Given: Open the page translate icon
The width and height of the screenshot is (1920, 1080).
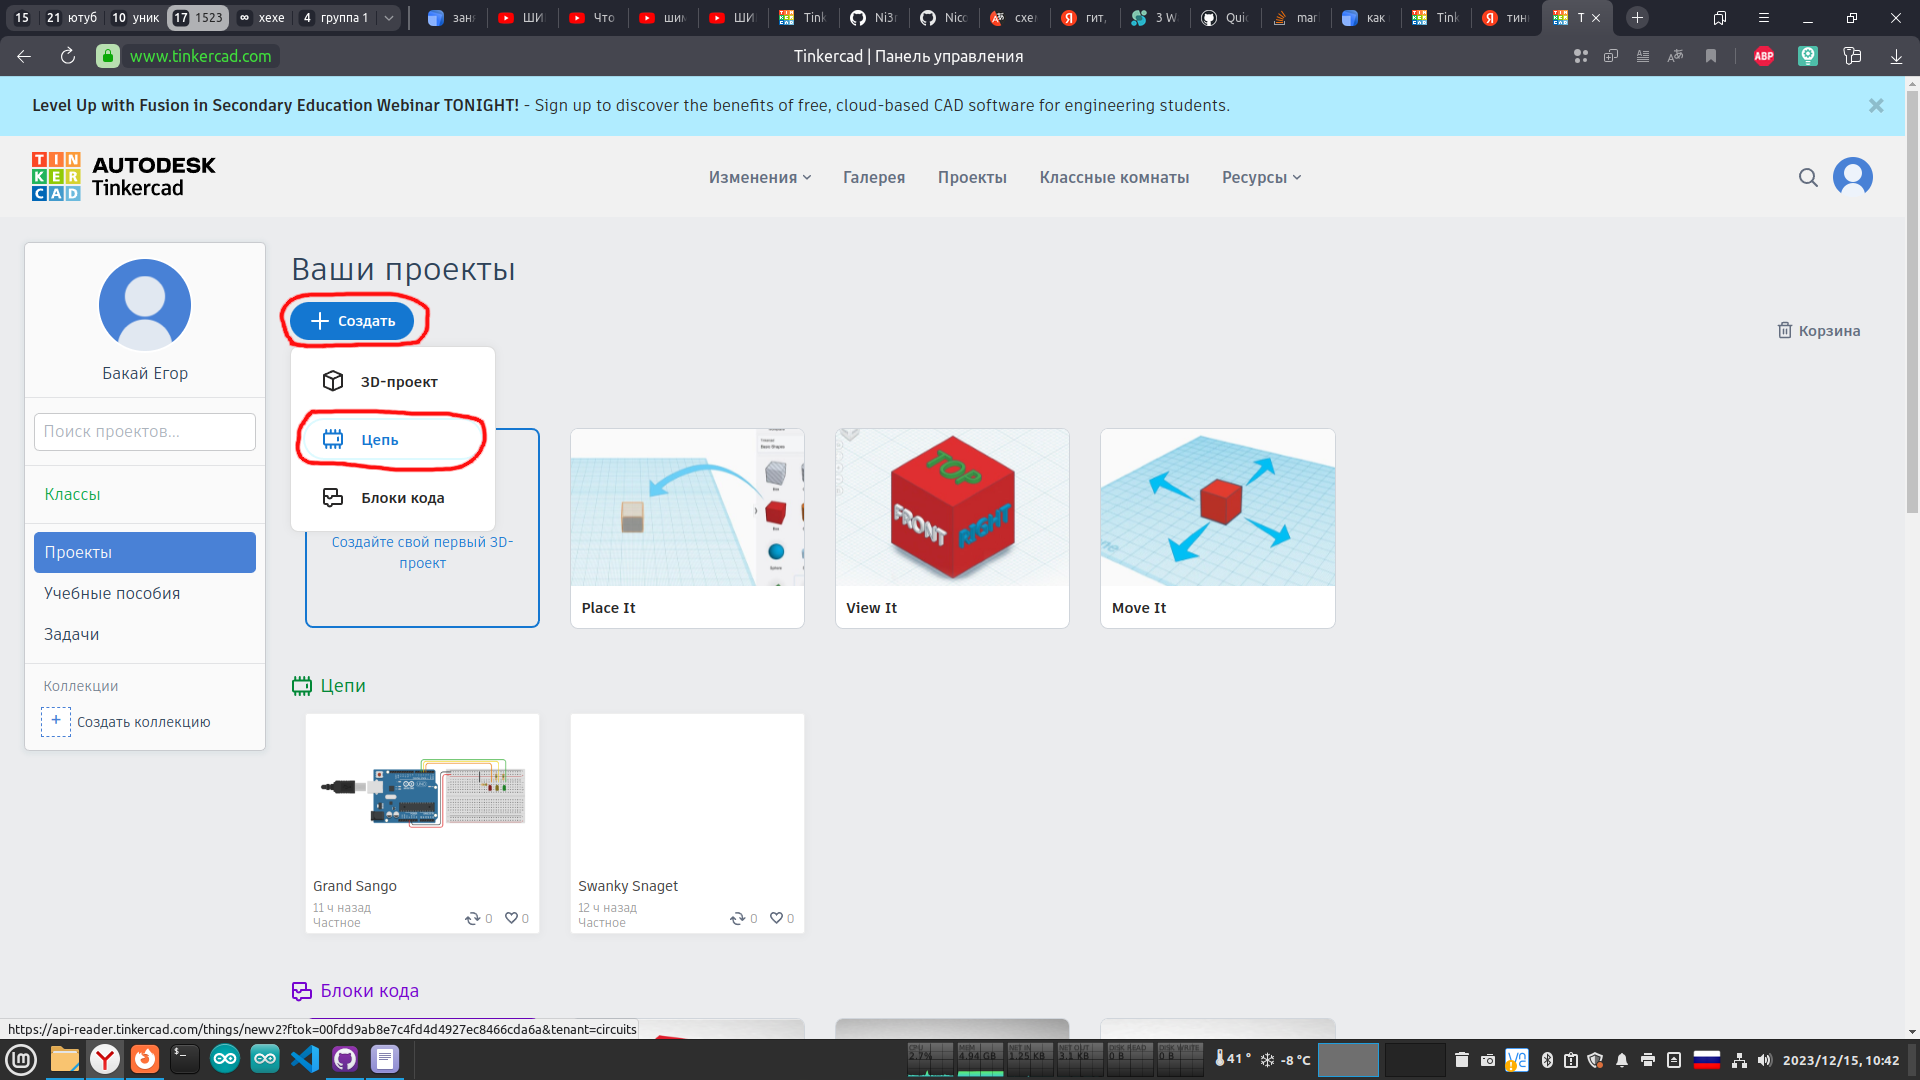Looking at the screenshot, I should 1676,56.
